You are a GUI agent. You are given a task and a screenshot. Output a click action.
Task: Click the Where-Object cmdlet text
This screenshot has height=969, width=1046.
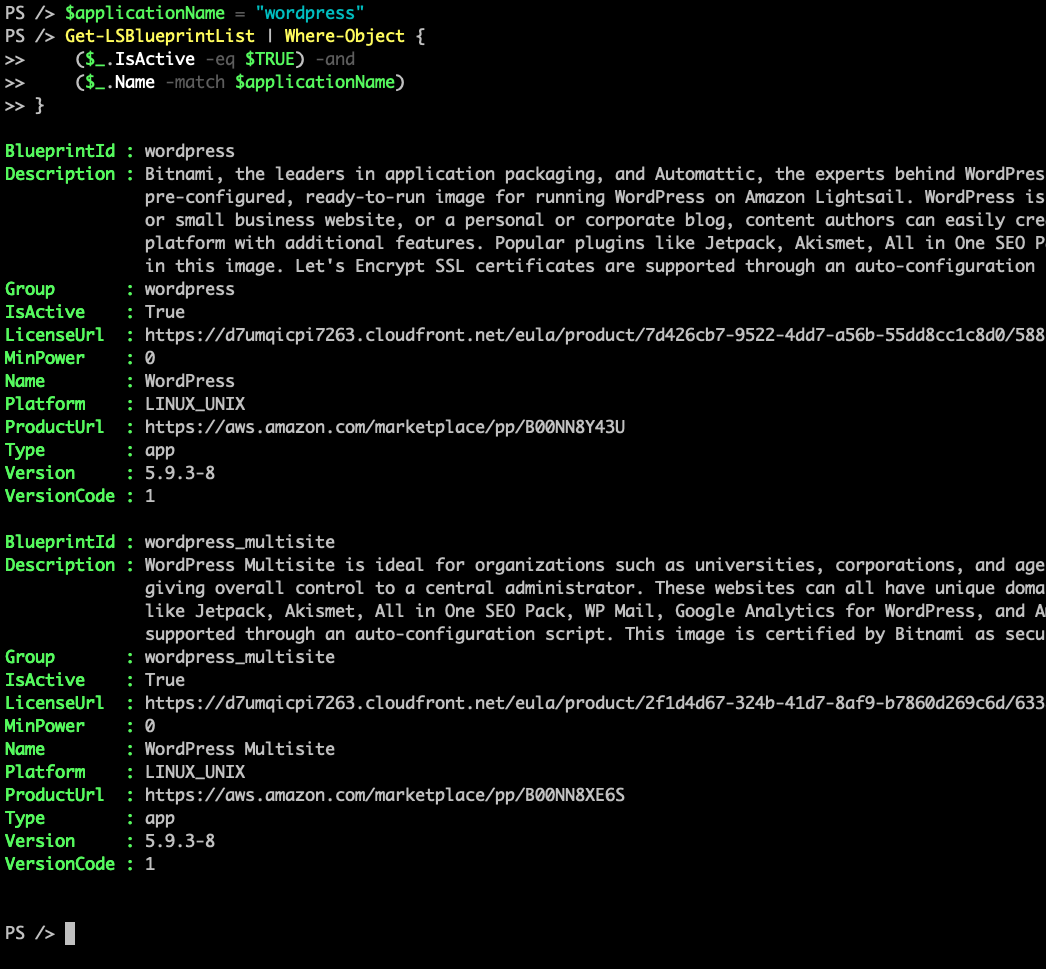click(x=344, y=35)
